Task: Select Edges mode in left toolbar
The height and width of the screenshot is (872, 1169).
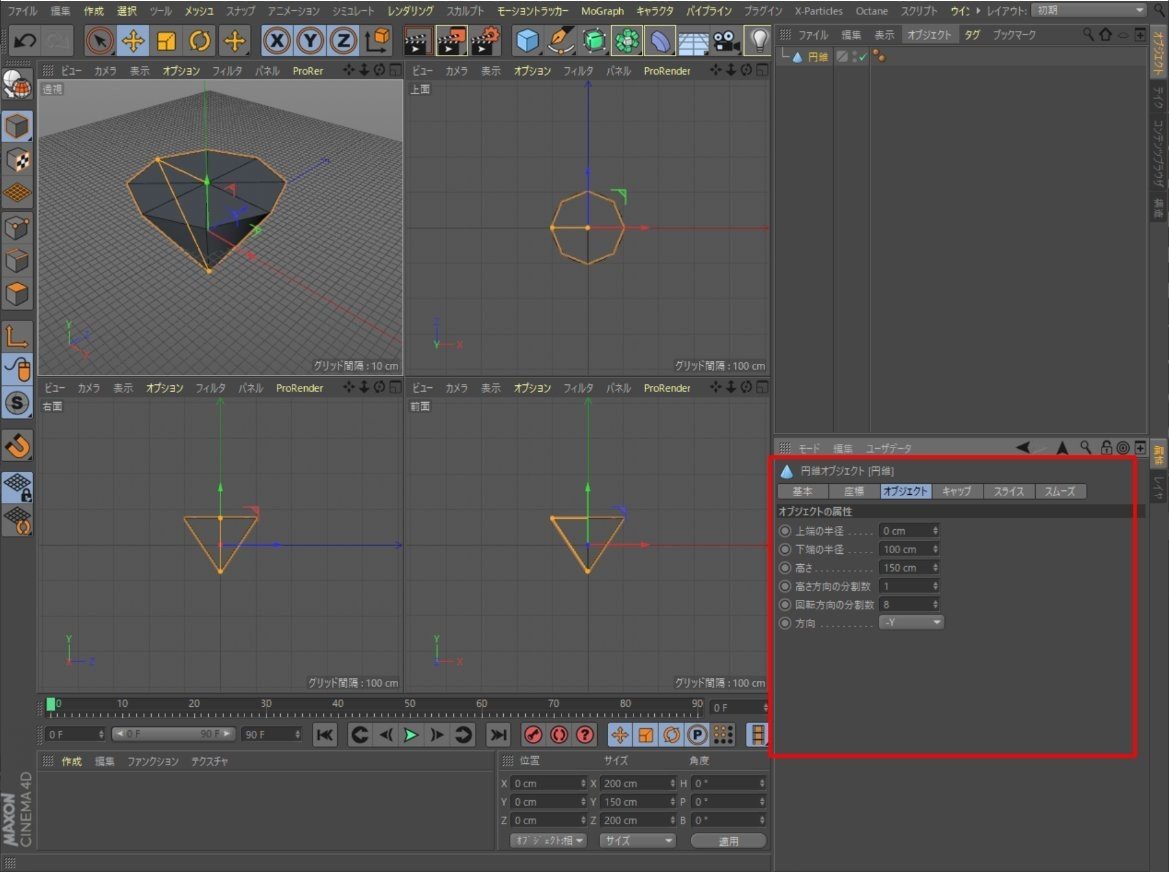Action: [x=16, y=260]
